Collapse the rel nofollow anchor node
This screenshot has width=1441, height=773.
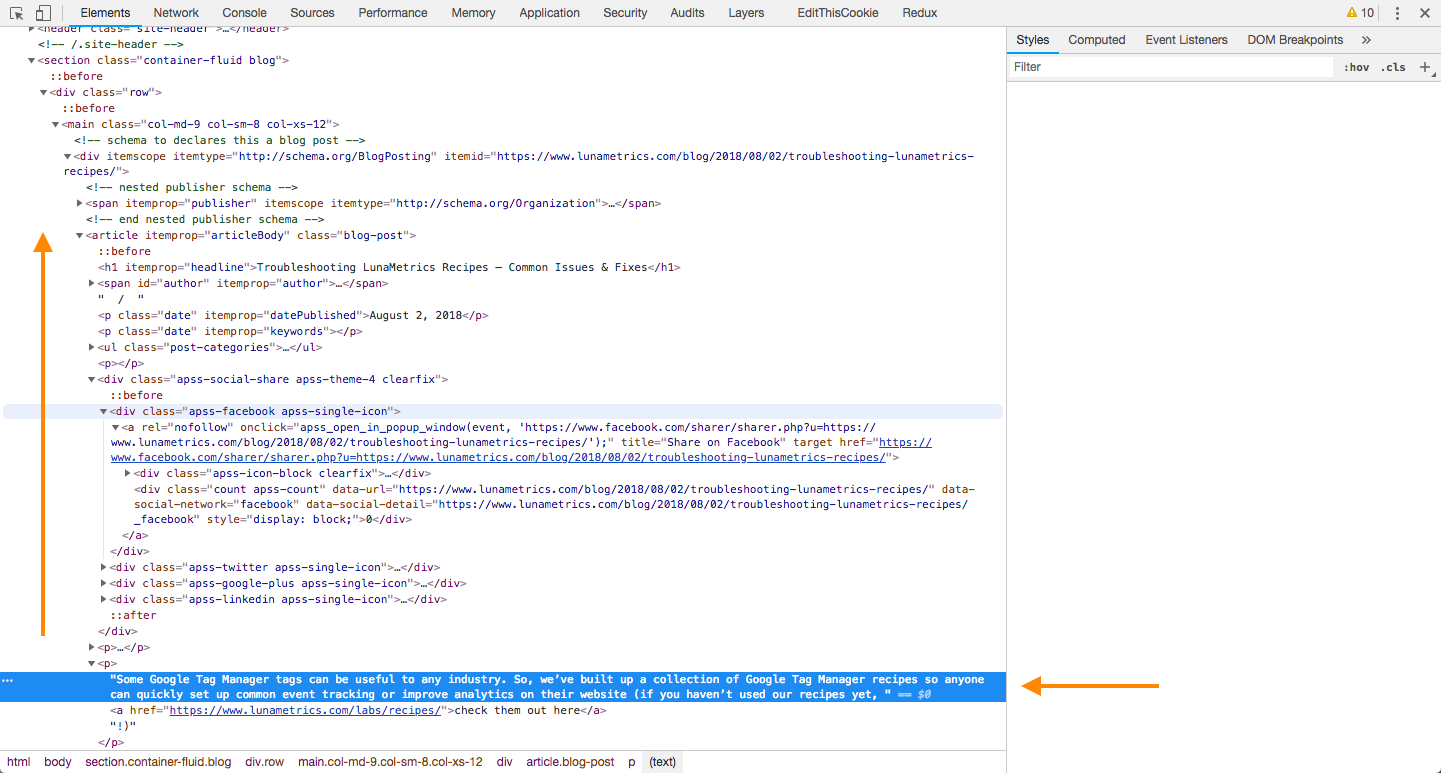(115, 428)
